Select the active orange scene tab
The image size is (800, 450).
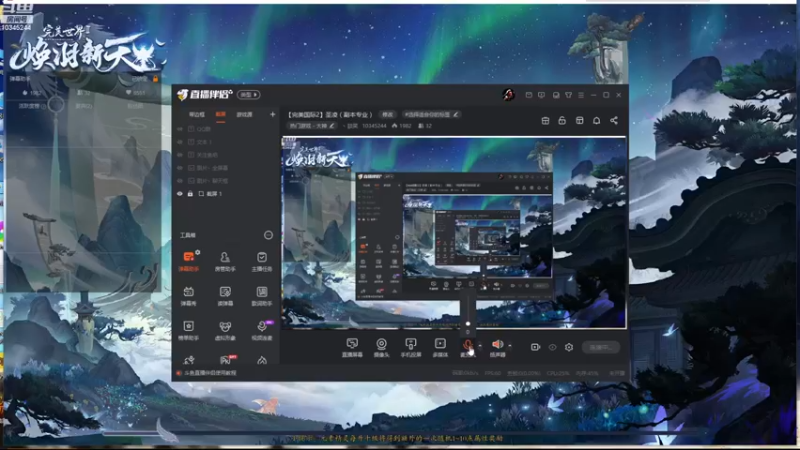[x=220, y=114]
